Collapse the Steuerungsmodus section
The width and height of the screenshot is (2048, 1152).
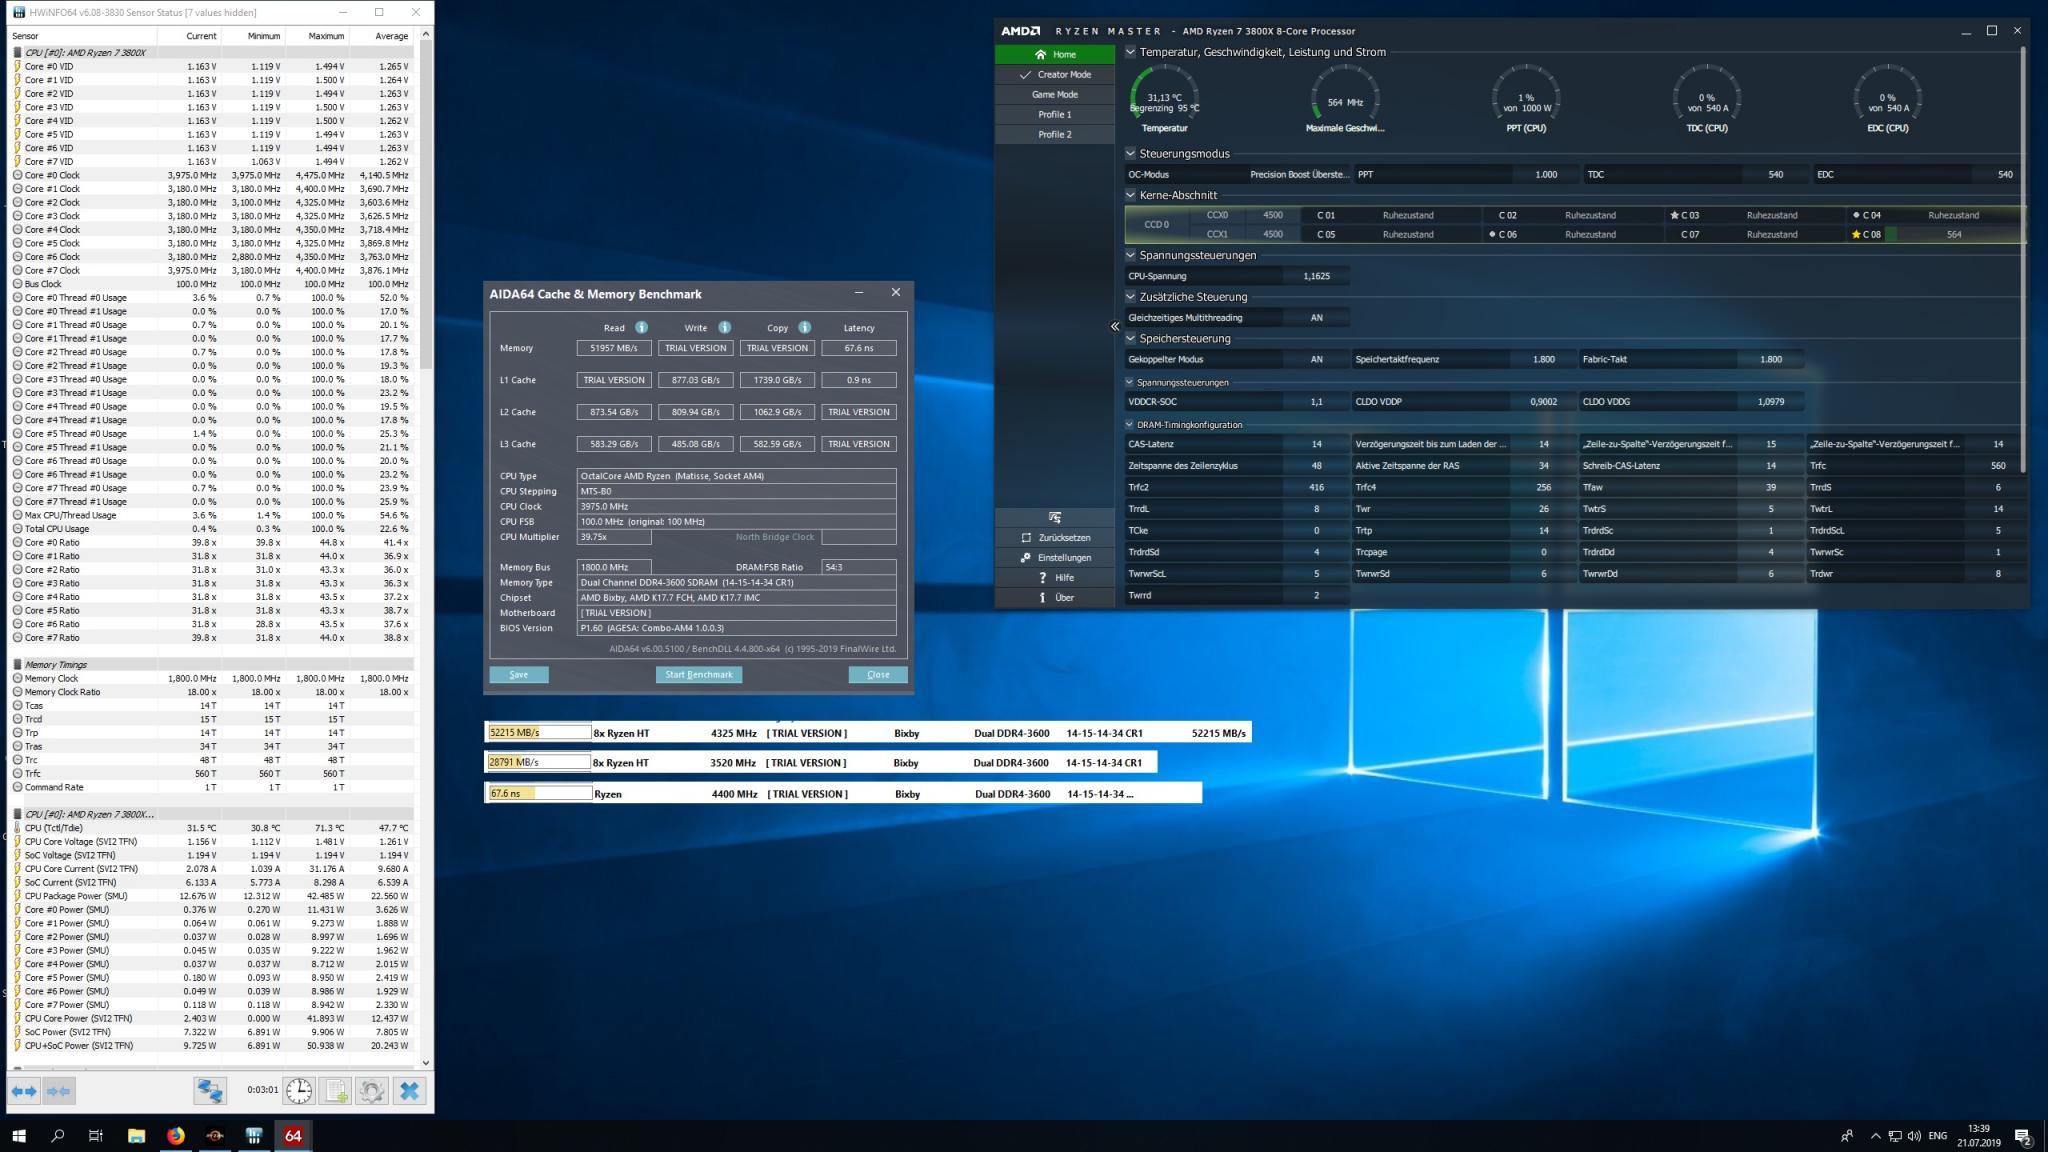tap(1131, 154)
